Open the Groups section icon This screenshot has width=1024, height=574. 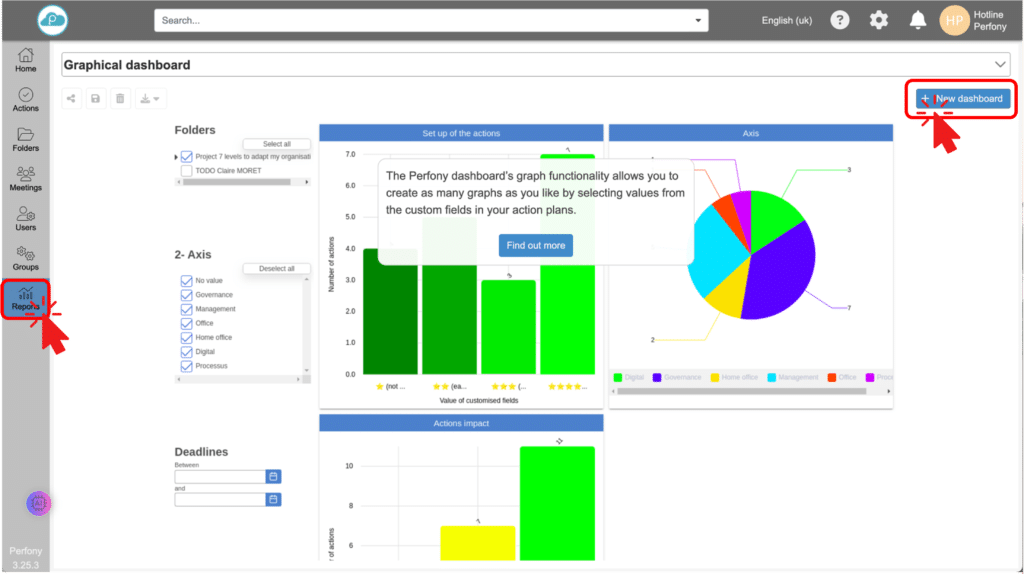(x=25, y=259)
